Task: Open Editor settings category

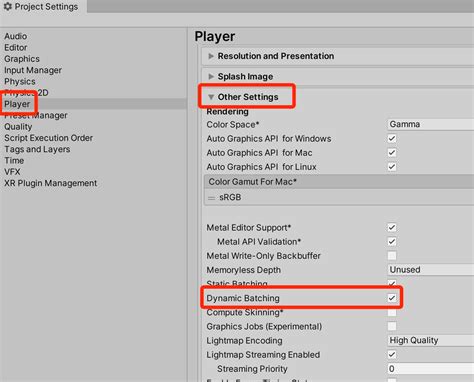Action: pyautogui.click(x=16, y=47)
